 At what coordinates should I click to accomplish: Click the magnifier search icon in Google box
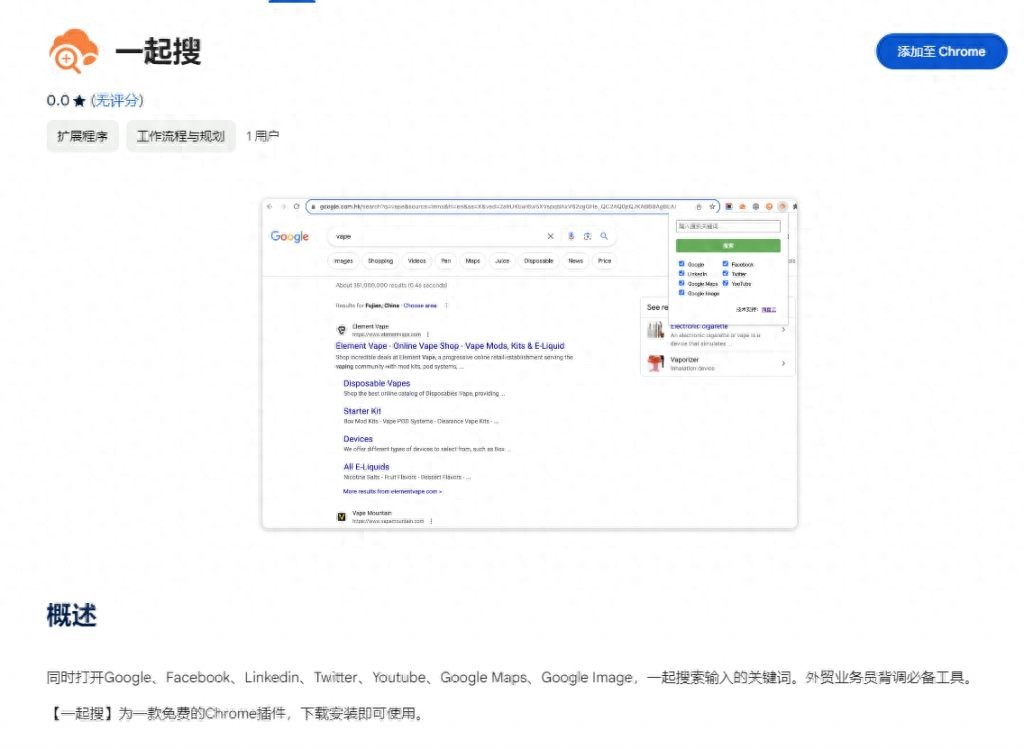(x=604, y=237)
